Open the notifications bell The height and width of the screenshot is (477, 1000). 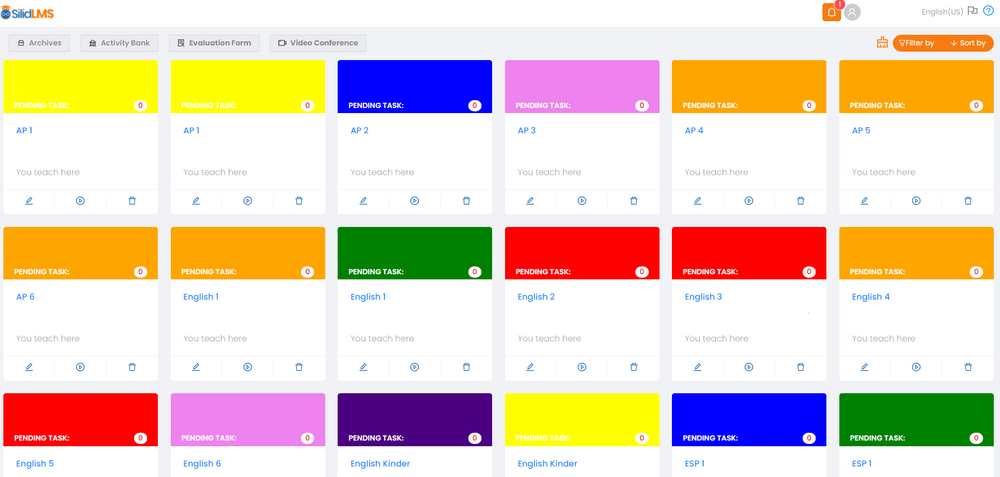pyautogui.click(x=831, y=12)
